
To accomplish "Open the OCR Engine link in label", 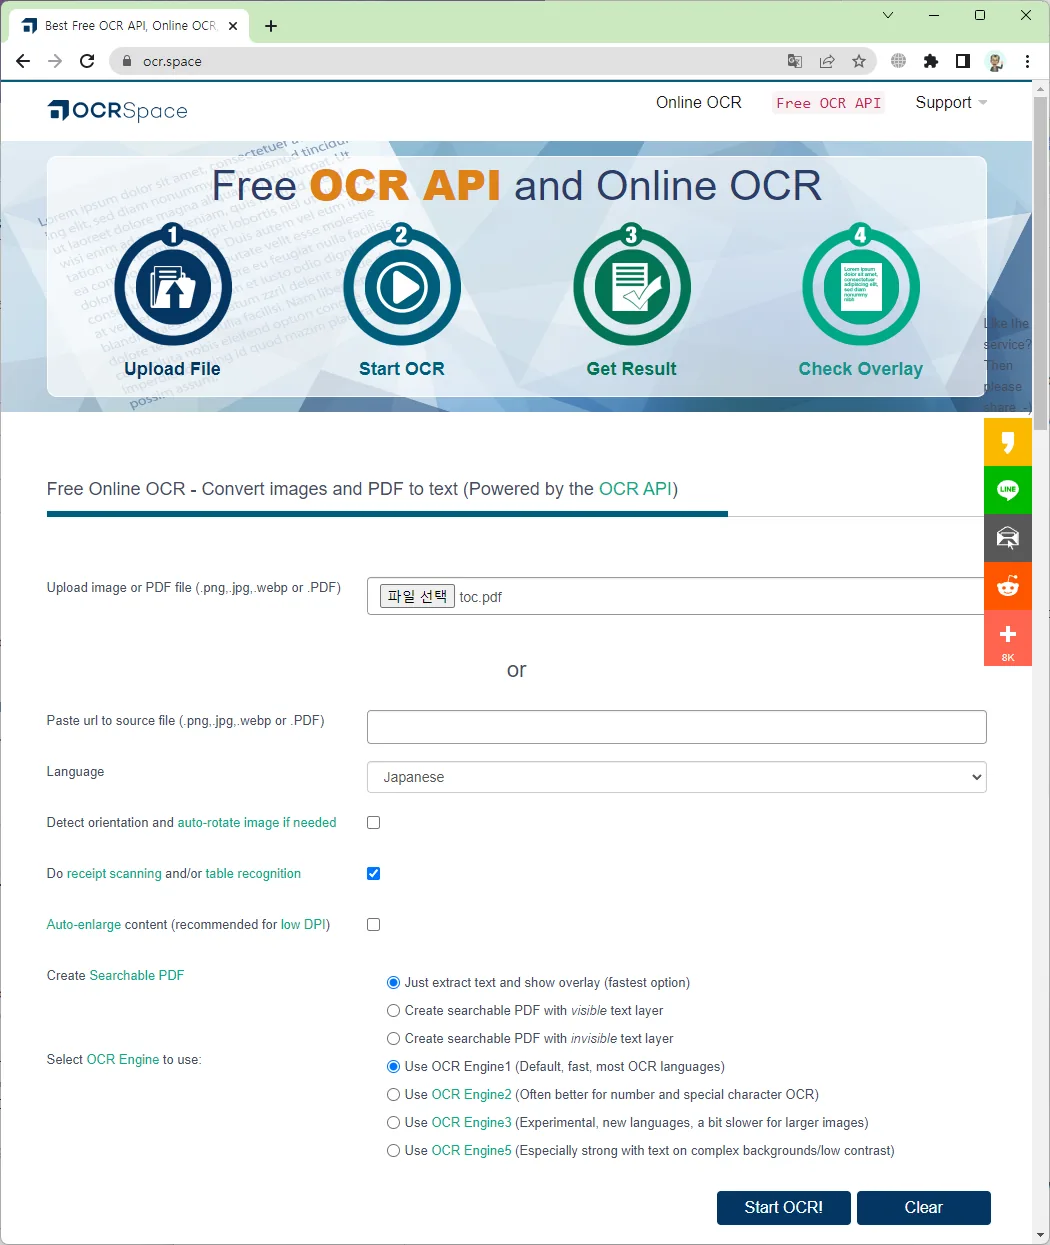I will [123, 1060].
